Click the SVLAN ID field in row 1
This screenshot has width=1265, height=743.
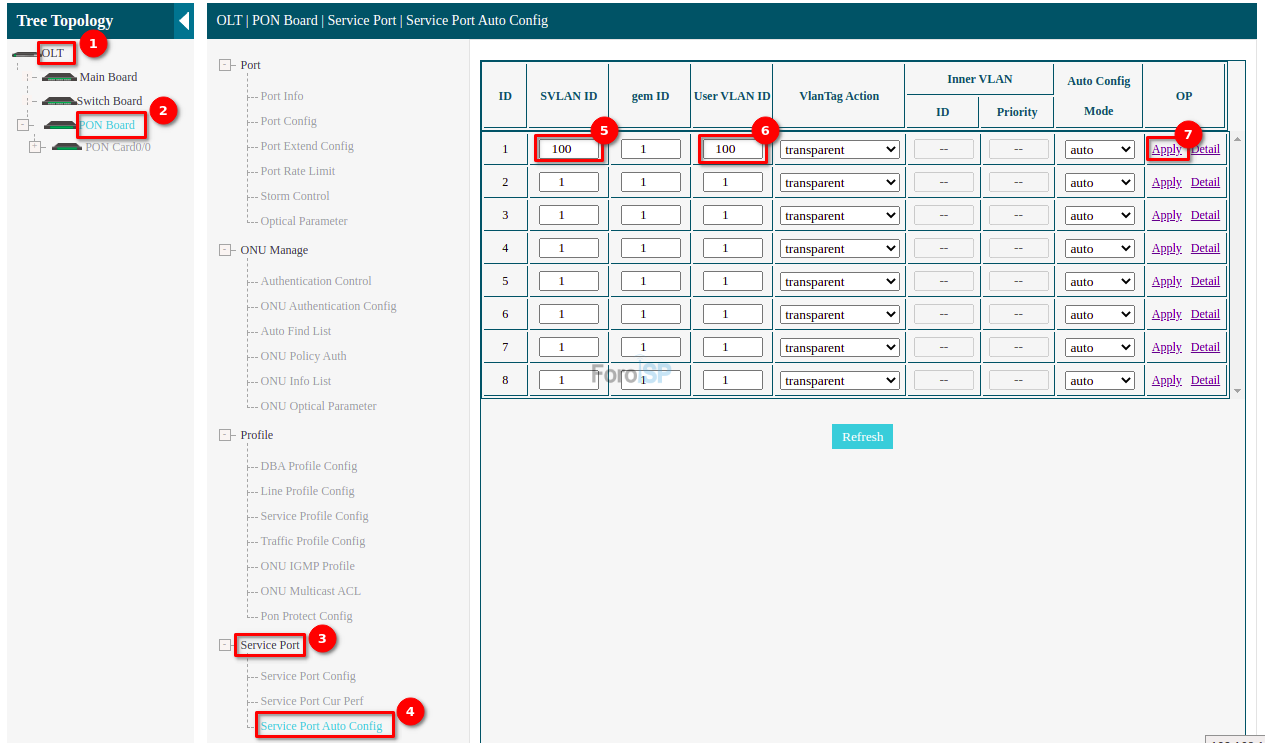568,149
